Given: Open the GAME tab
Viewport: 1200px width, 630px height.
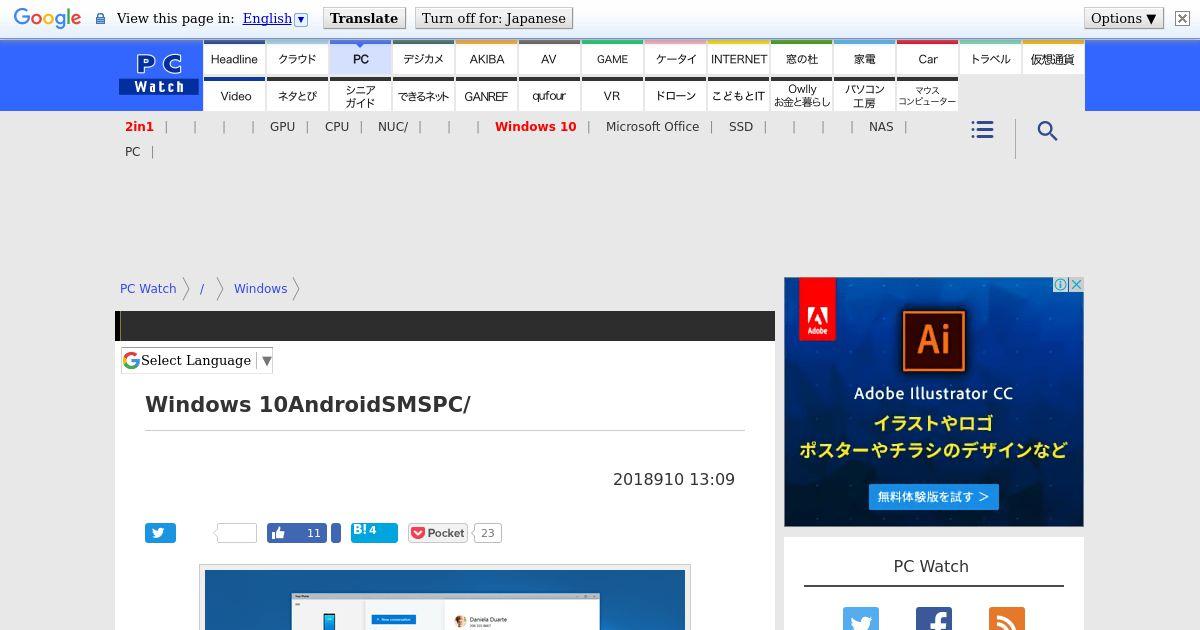Looking at the screenshot, I should pyautogui.click(x=612, y=59).
